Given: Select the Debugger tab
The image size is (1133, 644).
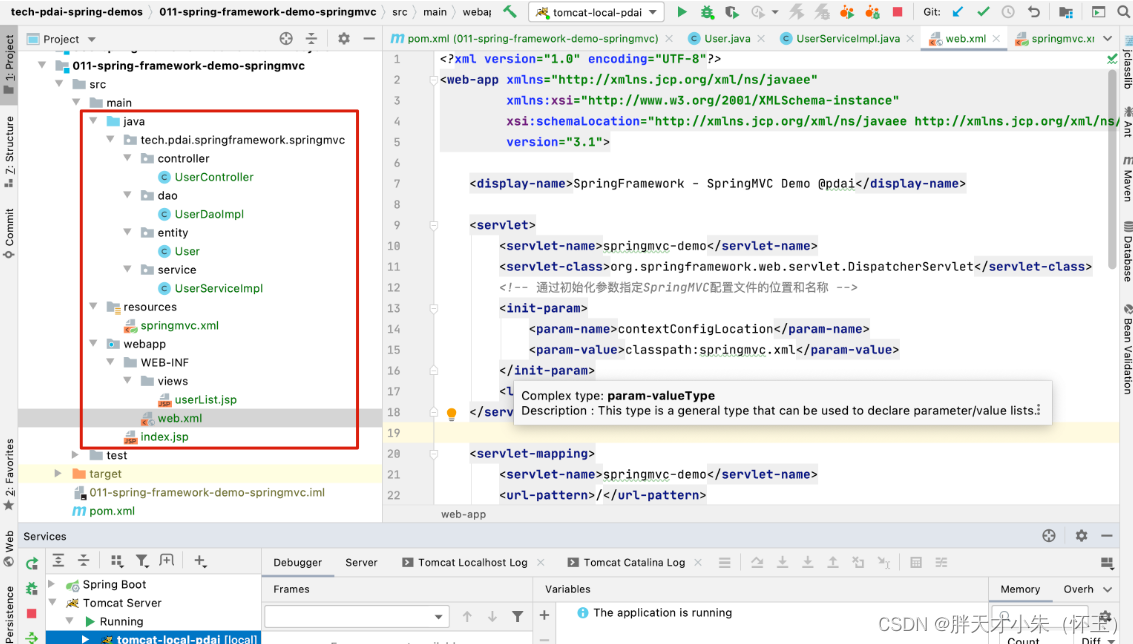Looking at the screenshot, I should 298,562.
